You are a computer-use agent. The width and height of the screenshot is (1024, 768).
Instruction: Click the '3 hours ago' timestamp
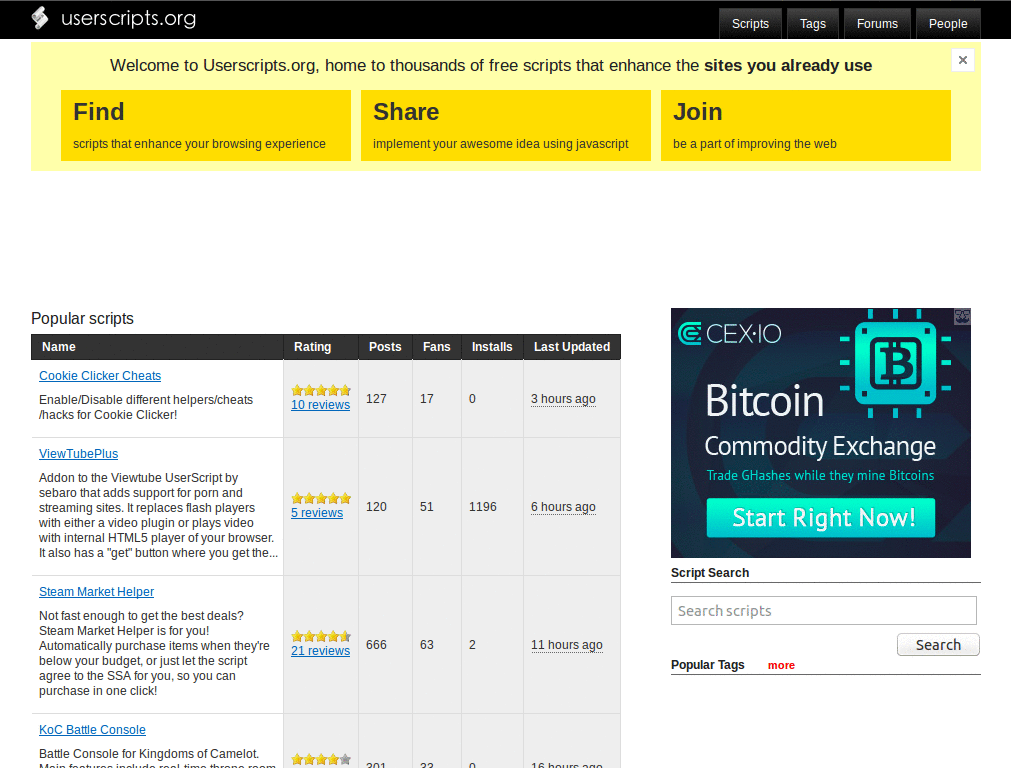[563, 398]
